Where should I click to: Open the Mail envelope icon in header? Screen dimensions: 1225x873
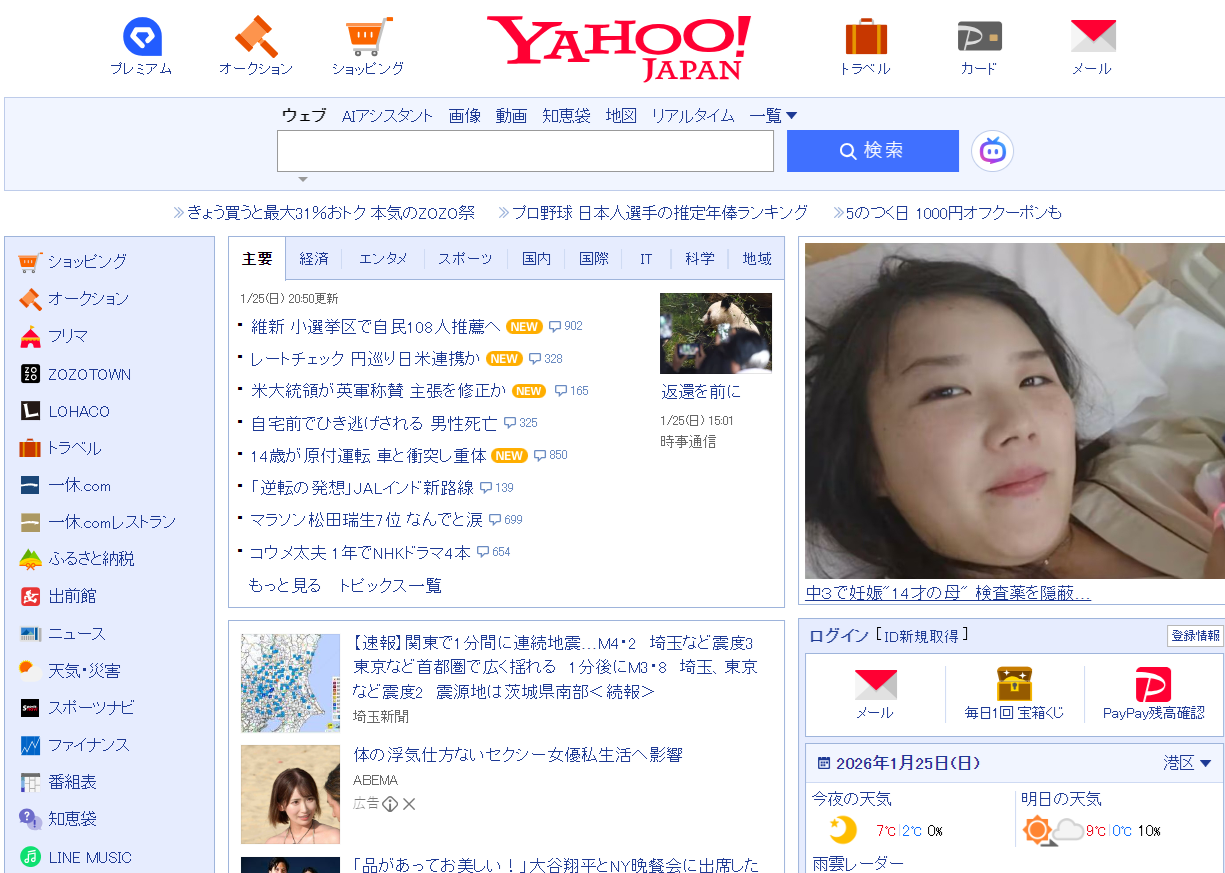[1092, 38]
